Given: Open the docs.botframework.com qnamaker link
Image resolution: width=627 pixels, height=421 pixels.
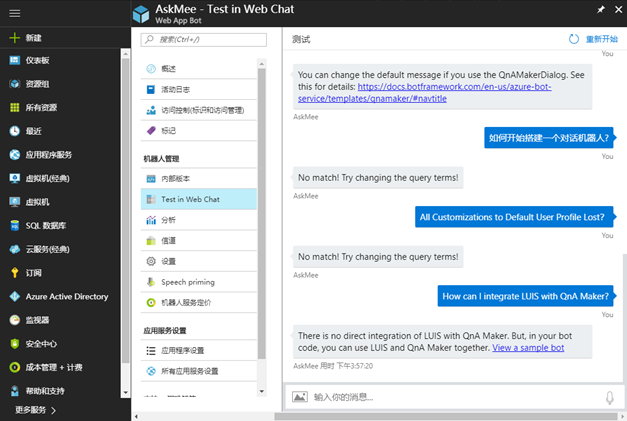Looking at the screenshot, I should 425,93.
